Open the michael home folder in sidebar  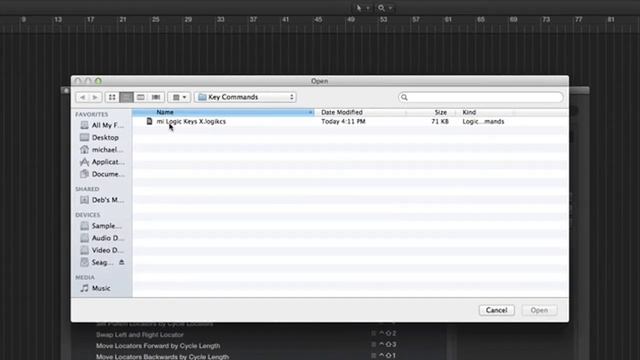tap(102, 150)
